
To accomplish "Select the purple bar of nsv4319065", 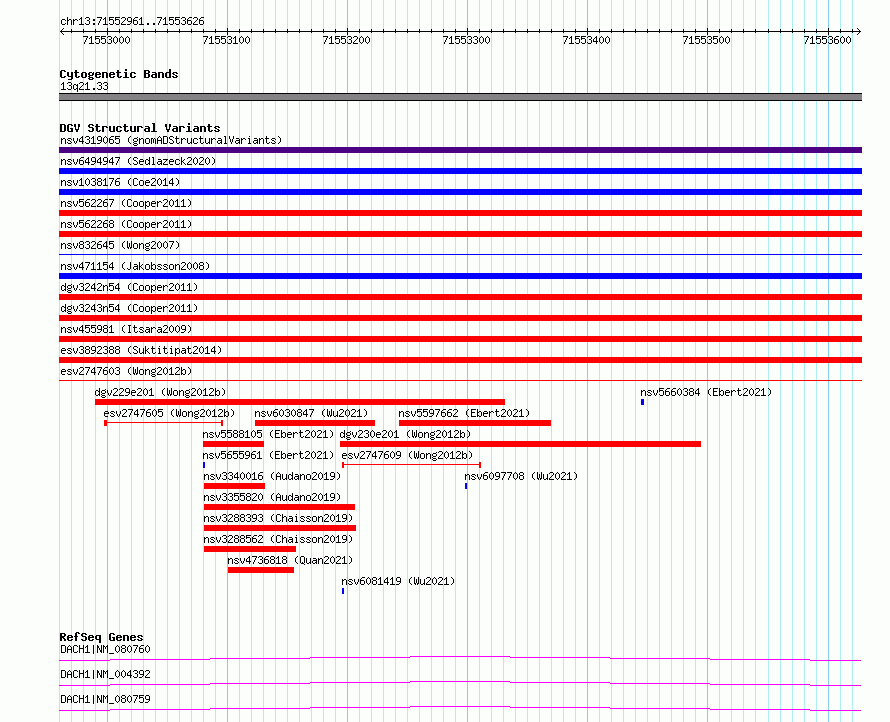I will [460, 150].
